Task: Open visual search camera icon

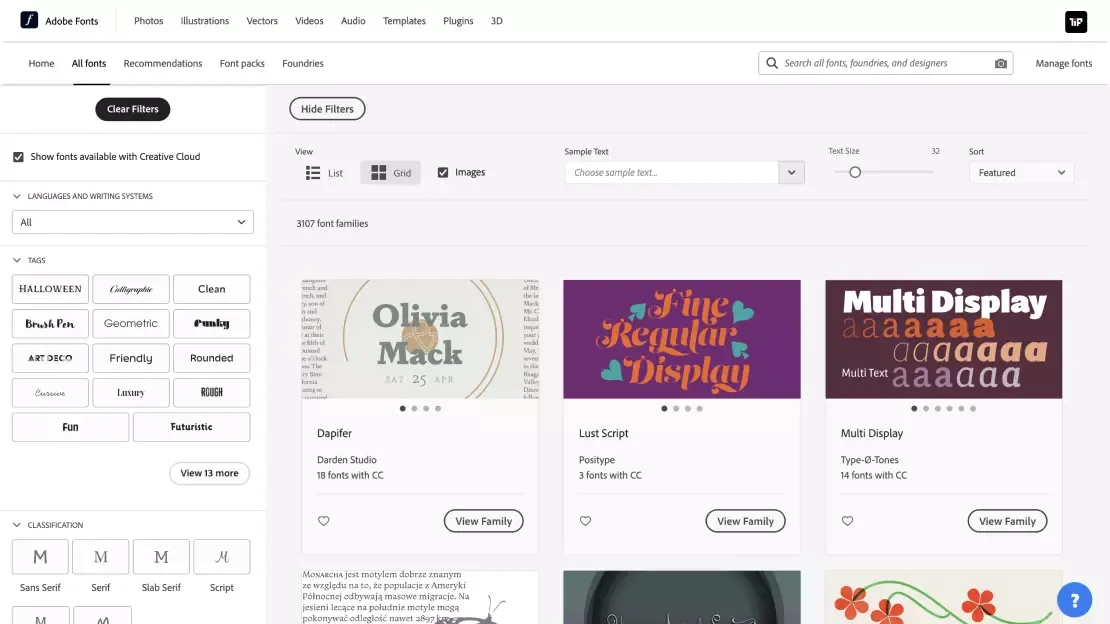Action: coord(1000,63)
